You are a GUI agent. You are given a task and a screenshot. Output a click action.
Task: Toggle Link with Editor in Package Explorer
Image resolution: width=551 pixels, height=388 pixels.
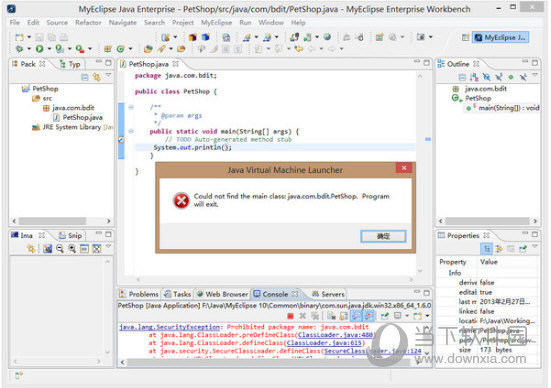coord(97,77)
